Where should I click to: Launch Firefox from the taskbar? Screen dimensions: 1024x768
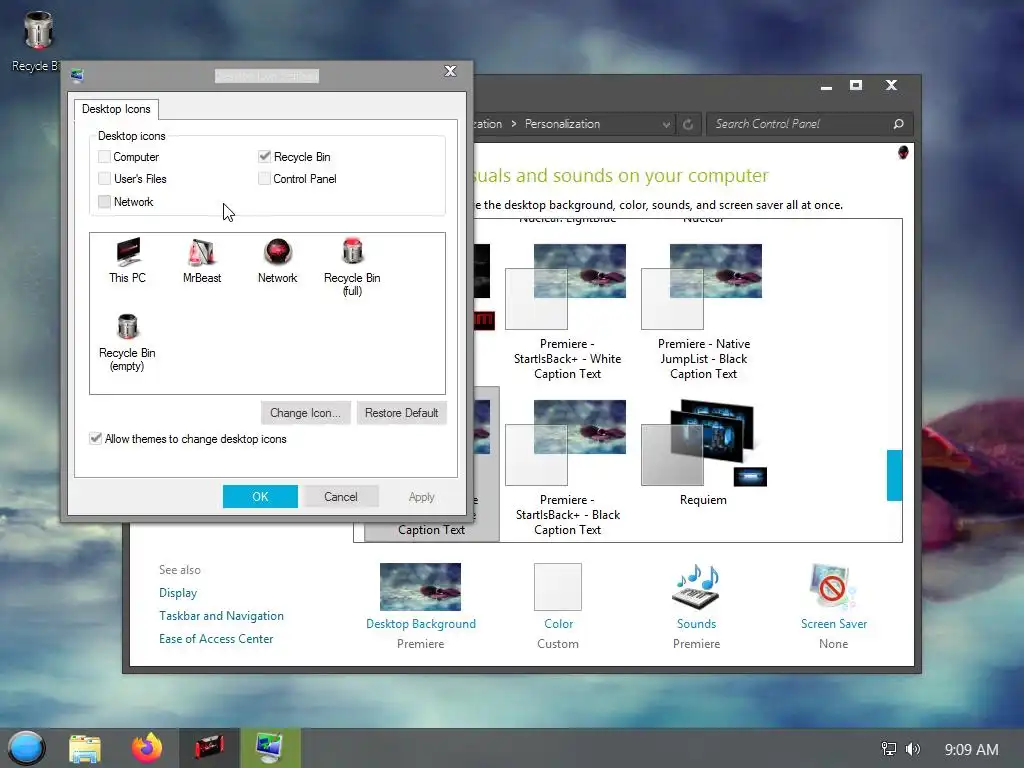[147, 748]
